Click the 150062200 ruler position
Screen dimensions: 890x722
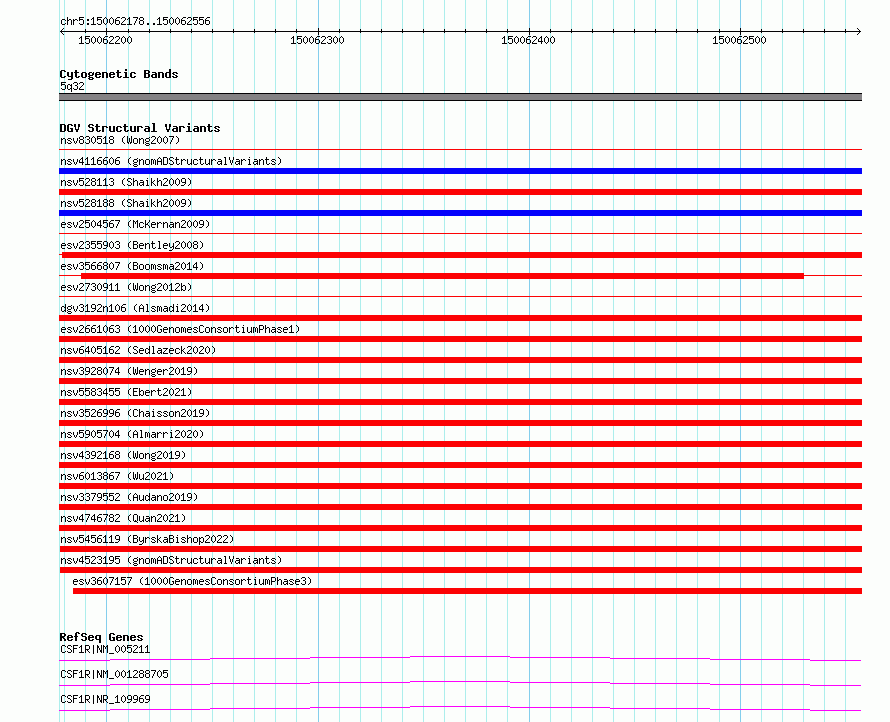pyautogui.click(x=105, y=40)
